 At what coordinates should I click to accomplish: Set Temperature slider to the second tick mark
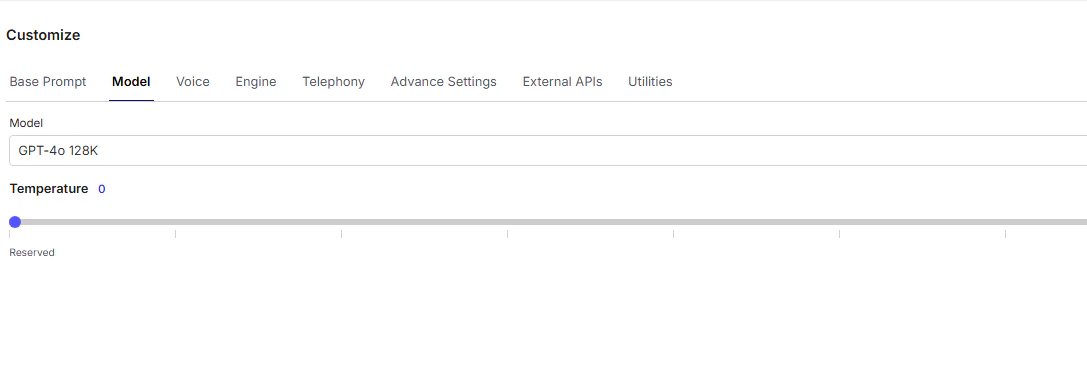[175, 222]
